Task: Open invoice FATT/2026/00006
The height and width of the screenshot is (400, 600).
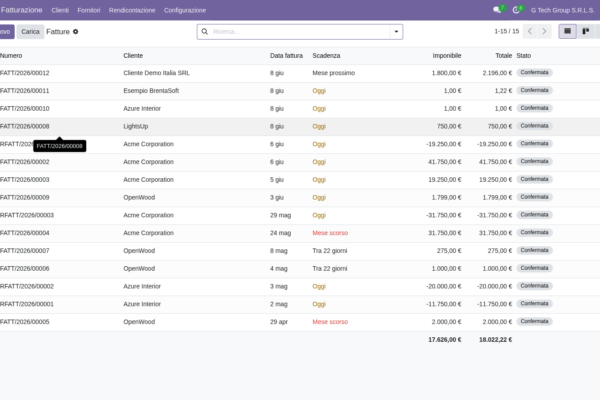Action: pos(25,268)
